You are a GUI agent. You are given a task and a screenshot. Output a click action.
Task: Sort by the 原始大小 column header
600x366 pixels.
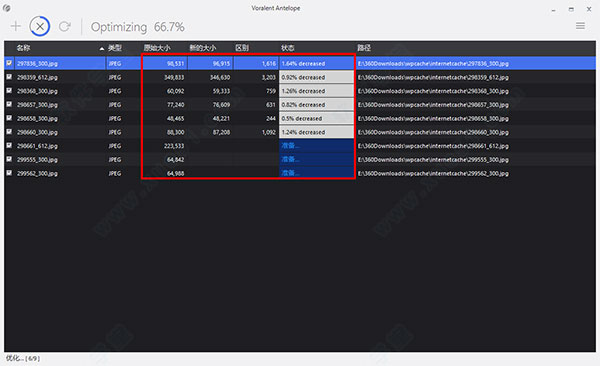pyautogui.click(x=157, y=48)
